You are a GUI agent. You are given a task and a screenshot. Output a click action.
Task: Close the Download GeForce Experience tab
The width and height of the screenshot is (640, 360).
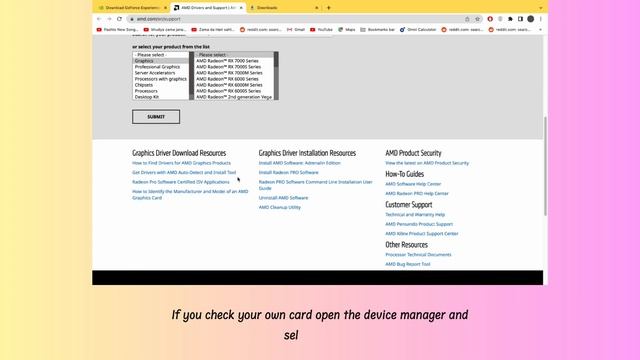165,8
